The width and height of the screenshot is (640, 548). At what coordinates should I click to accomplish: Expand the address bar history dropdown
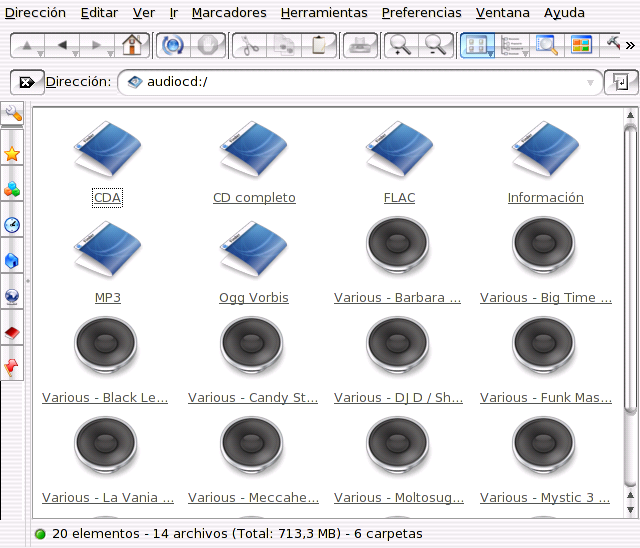[x=590, y=83]
